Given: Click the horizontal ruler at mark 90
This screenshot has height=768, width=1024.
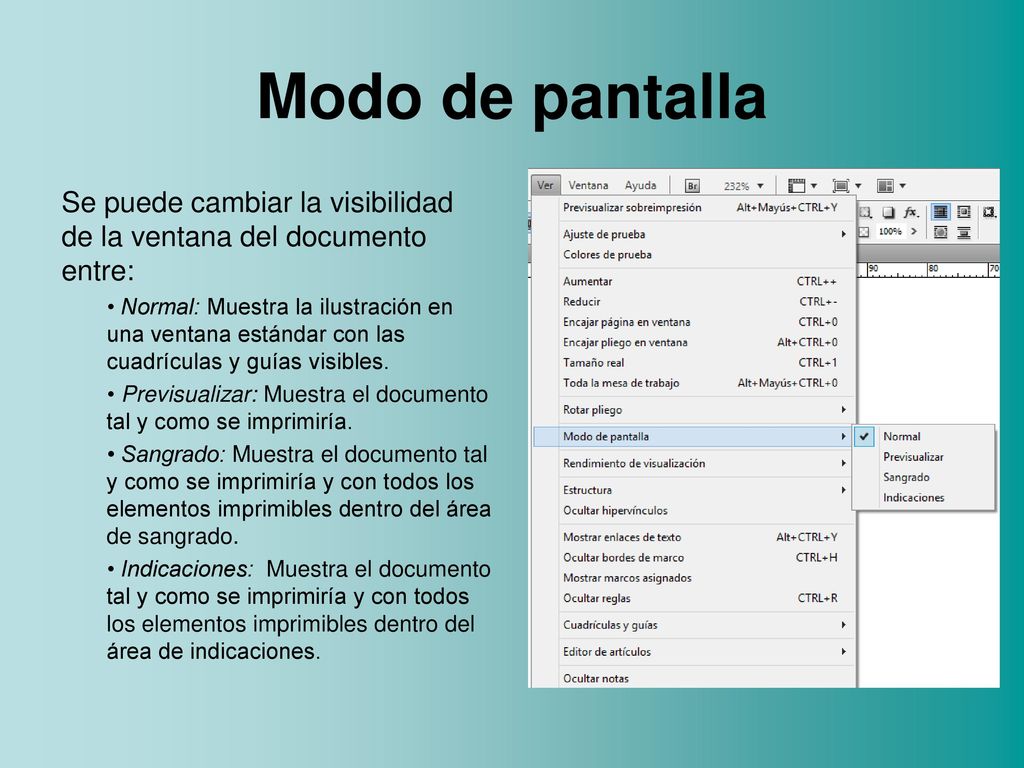Looking at the screenshot, I should [x=874, y=268].
